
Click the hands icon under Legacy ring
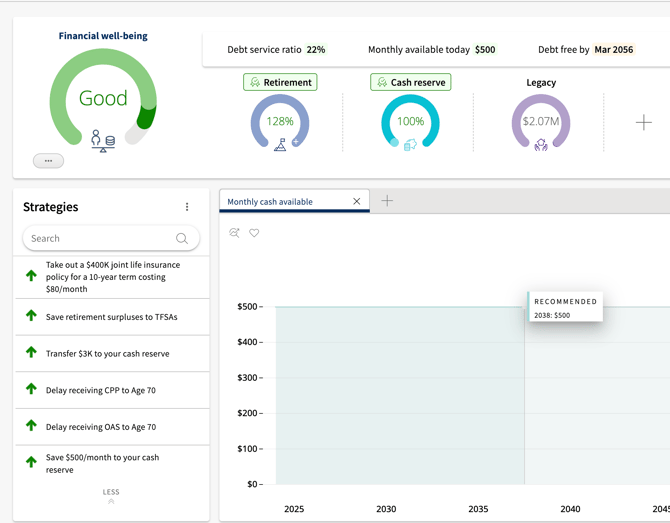[541, 145]
